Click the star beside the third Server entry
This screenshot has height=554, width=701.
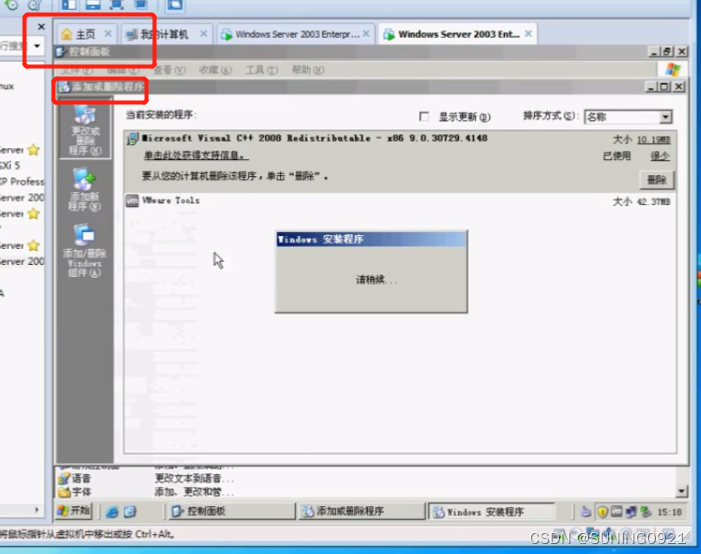pyautogui.click(x=34, y=214)
